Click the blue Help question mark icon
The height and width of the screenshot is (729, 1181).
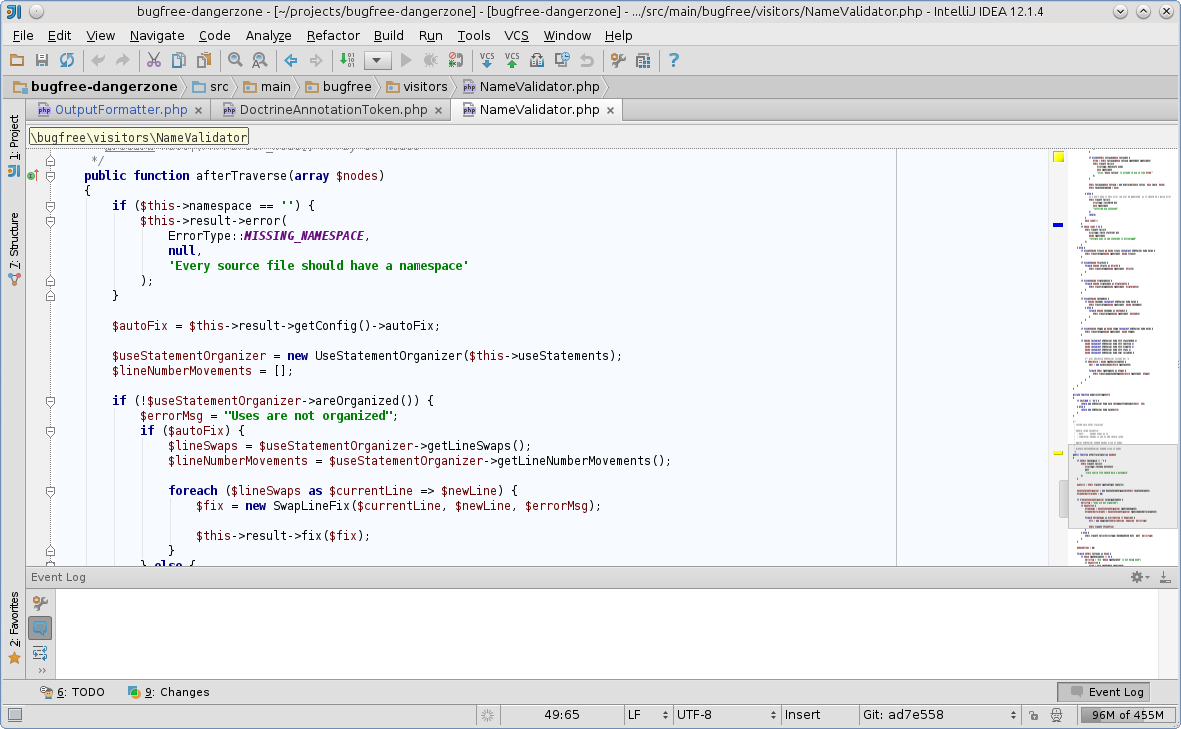[674, 61]
